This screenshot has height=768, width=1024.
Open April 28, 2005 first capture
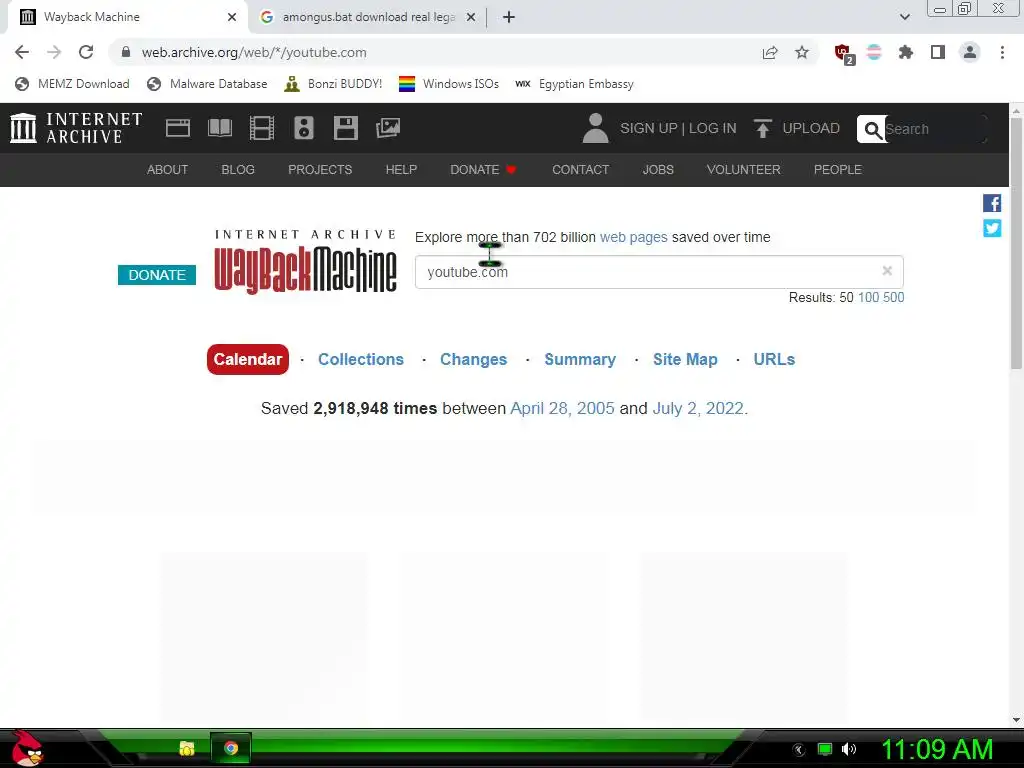click(562, 408)
